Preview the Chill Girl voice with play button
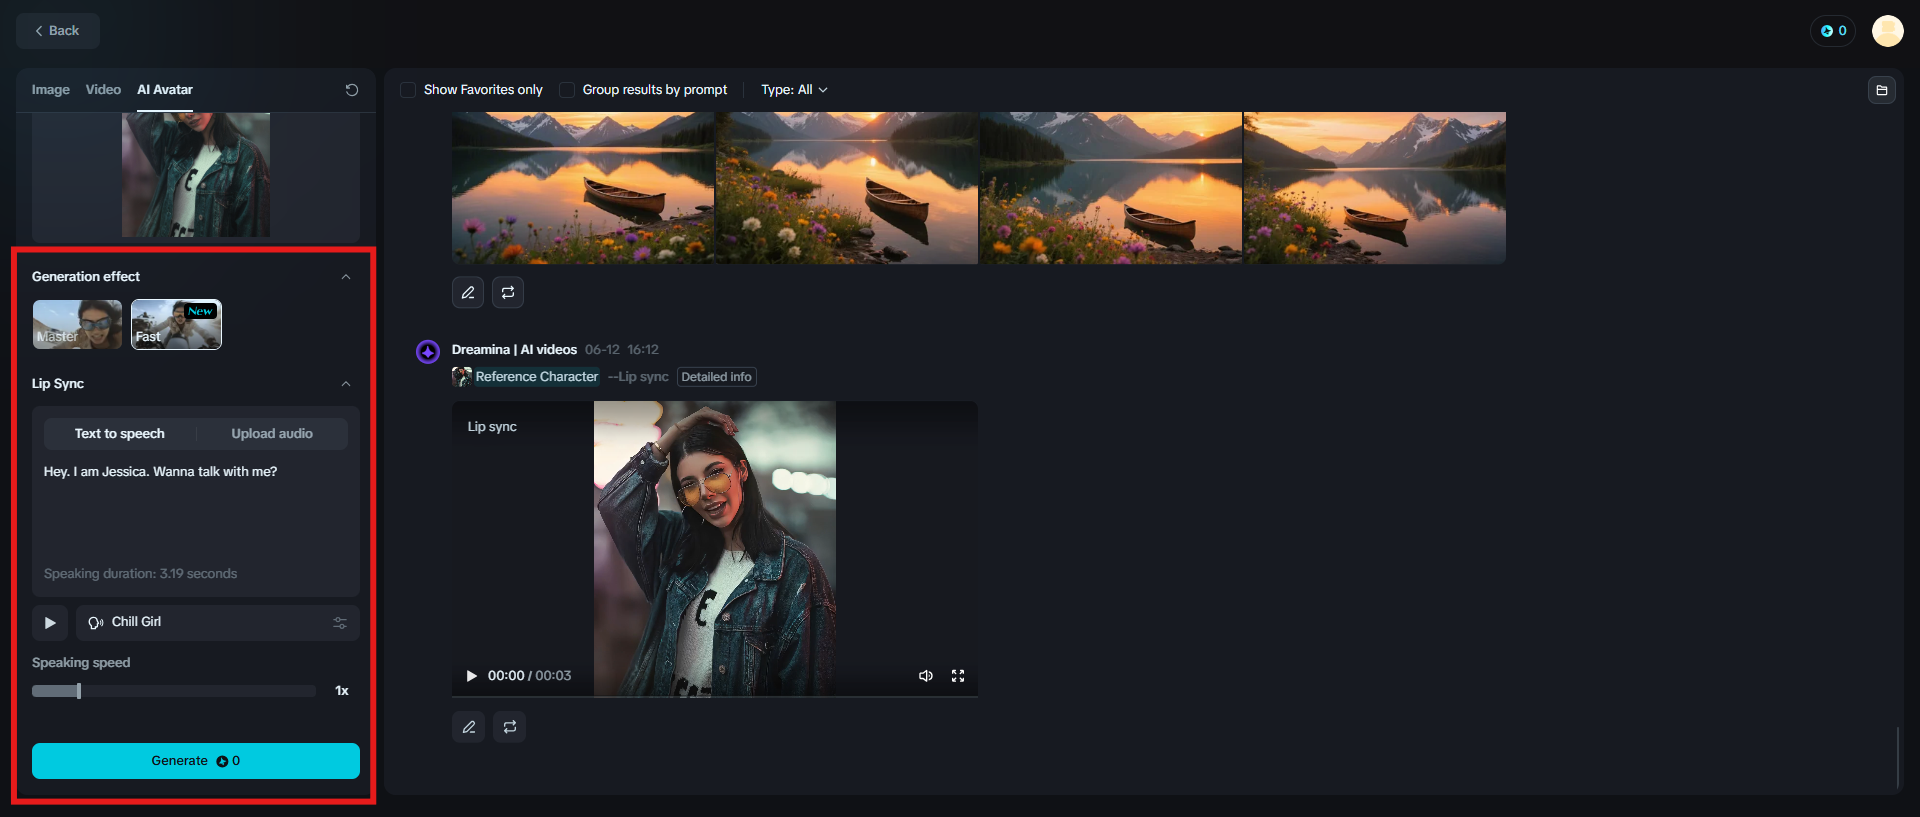The image size is (1920, 817). pos(50,623)
